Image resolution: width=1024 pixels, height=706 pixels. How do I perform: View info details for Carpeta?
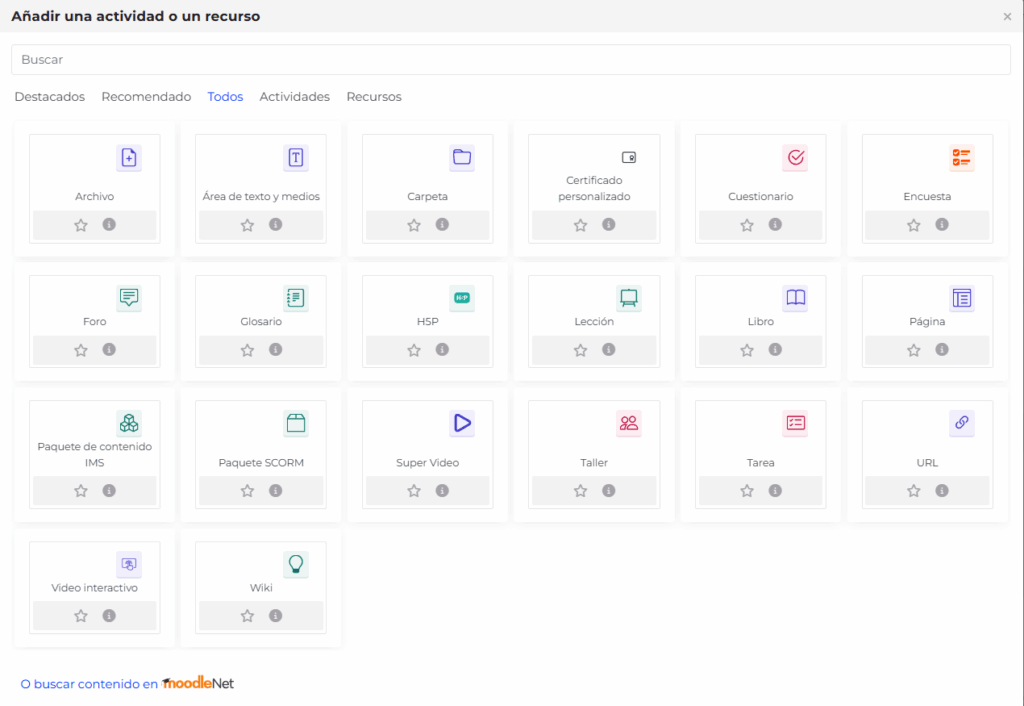point(442,225)
